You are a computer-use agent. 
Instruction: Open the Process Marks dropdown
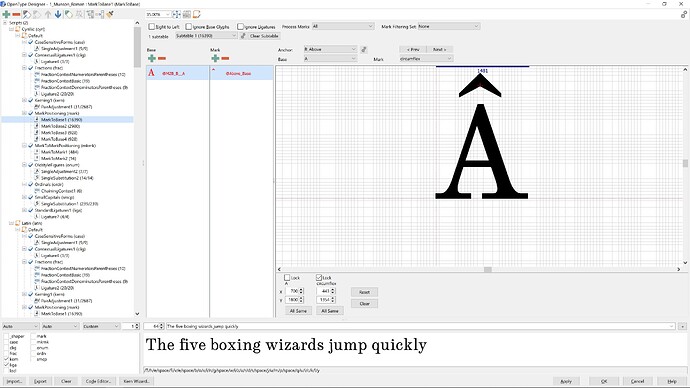coord(343,26)
